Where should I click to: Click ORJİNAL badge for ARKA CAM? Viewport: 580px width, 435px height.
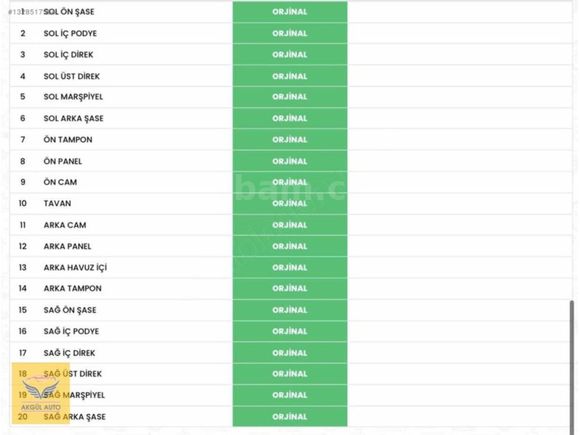(x=290, y=225)
